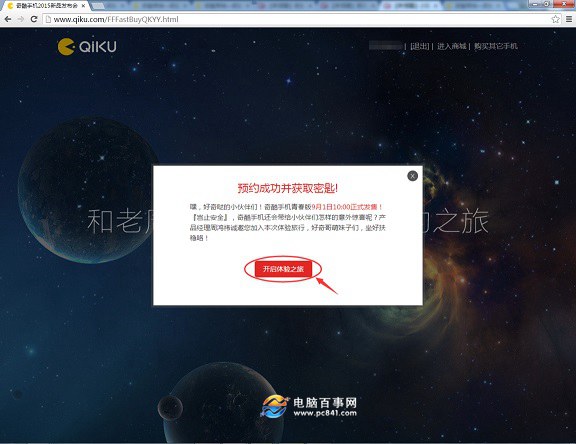Click the 预约成功并获取密匙 heading

pos(288,188)
